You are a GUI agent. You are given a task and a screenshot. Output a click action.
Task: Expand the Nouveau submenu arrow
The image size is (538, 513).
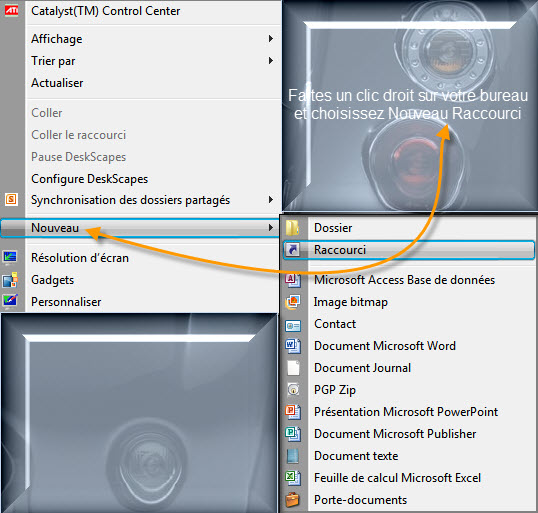coord(271,228)
